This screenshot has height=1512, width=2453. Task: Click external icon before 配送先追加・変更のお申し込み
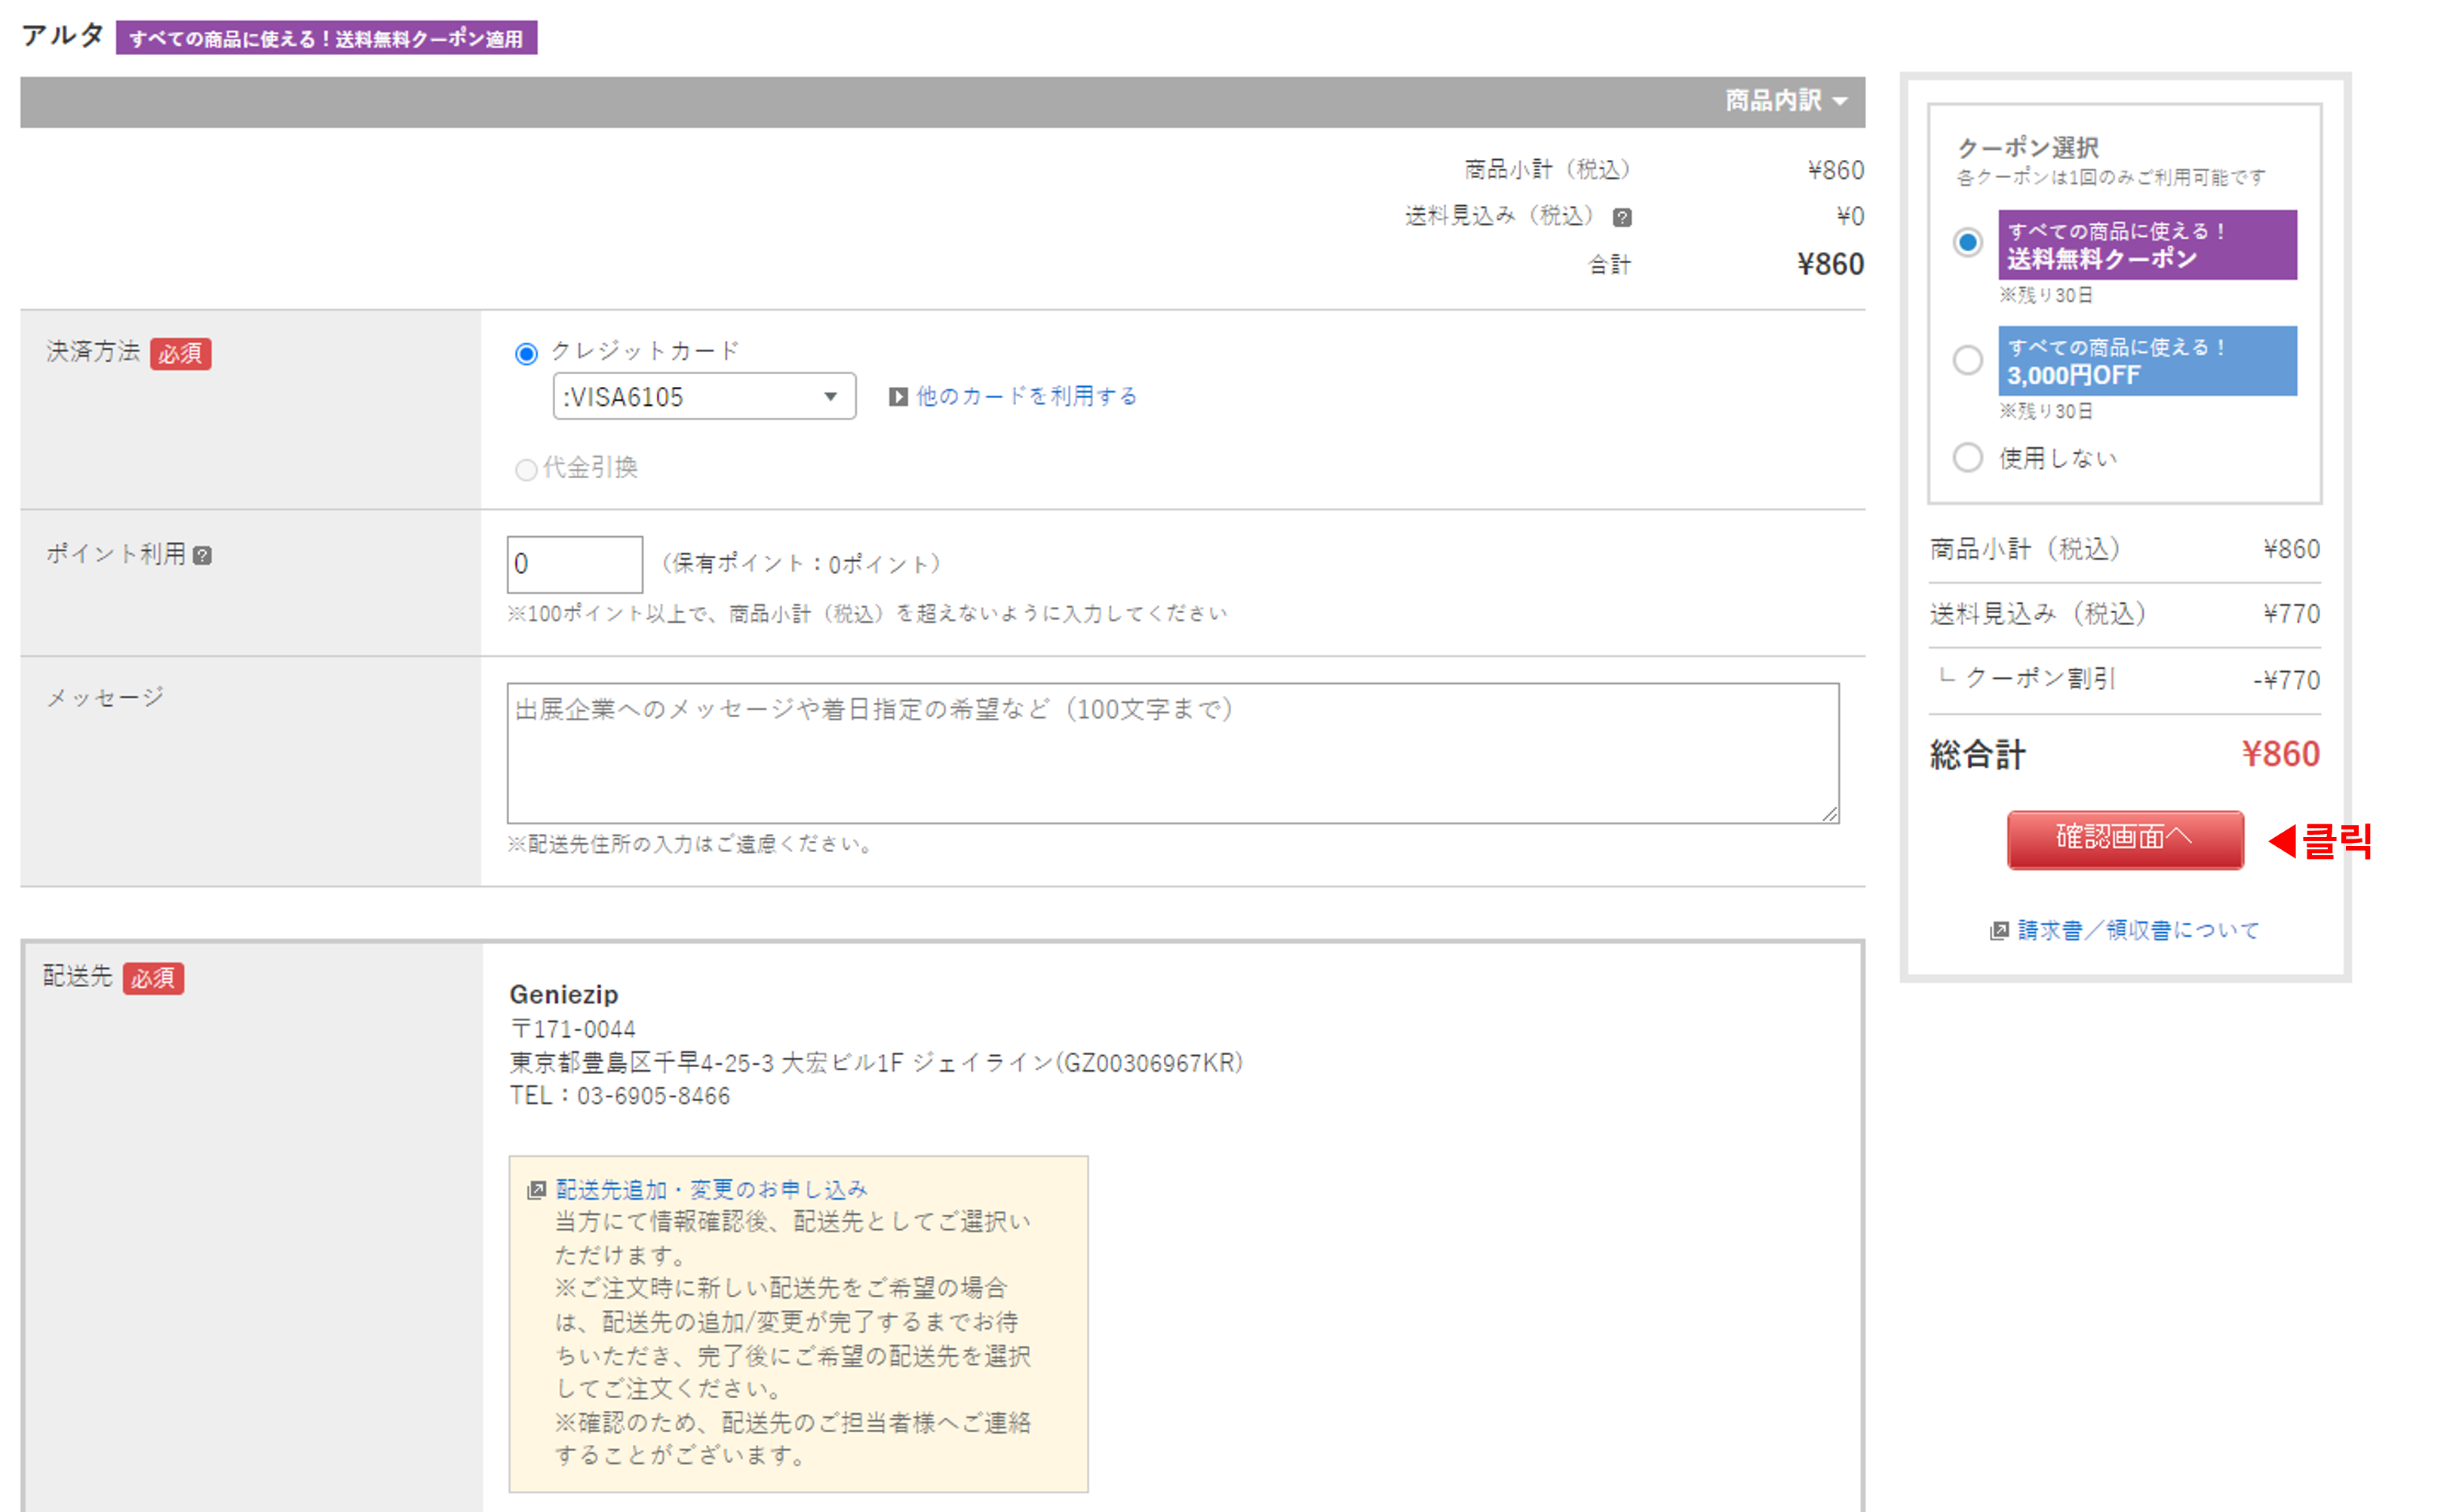pos(537,1189)
